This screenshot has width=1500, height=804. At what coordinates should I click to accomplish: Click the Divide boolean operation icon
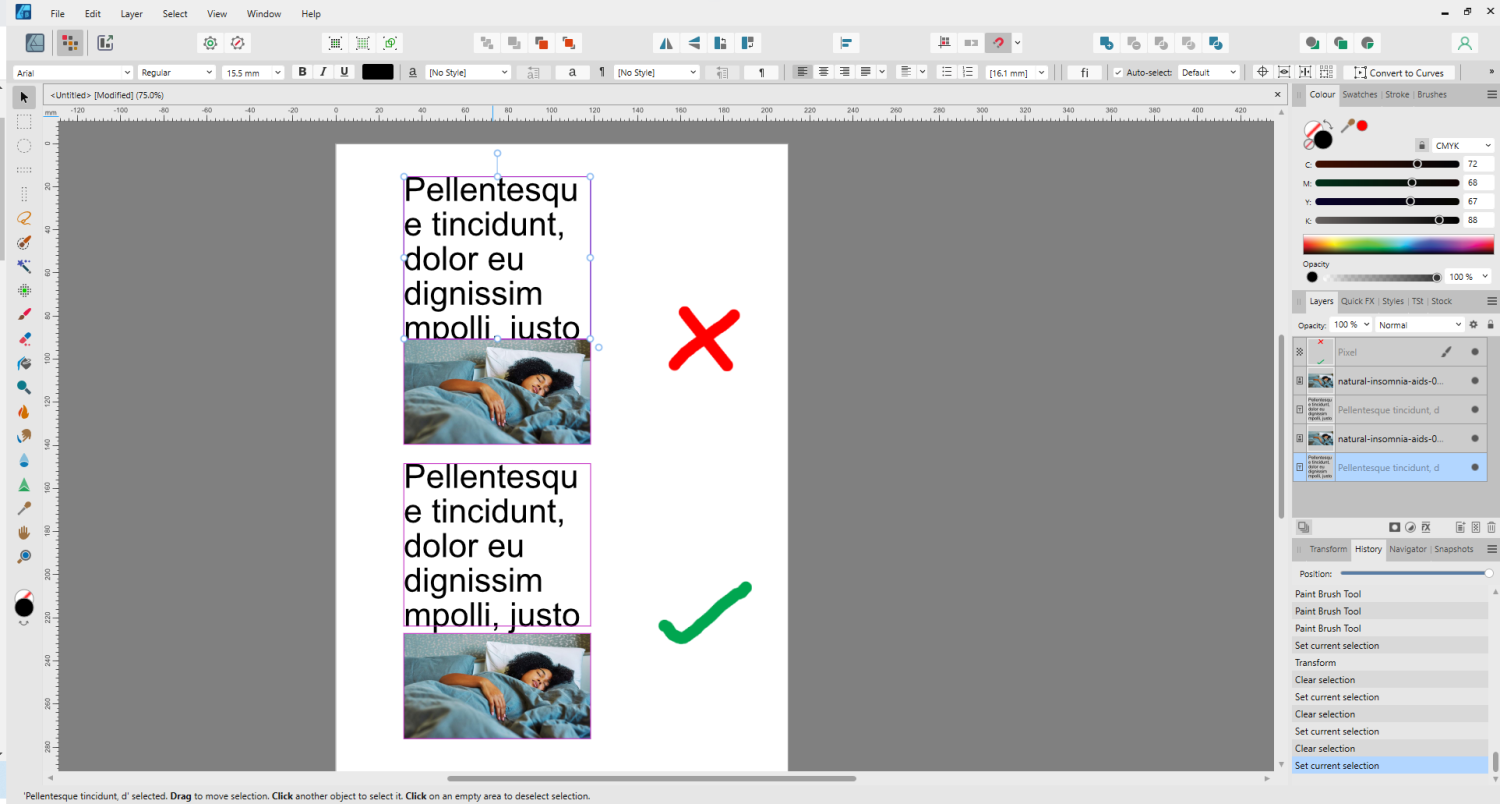1215,43
